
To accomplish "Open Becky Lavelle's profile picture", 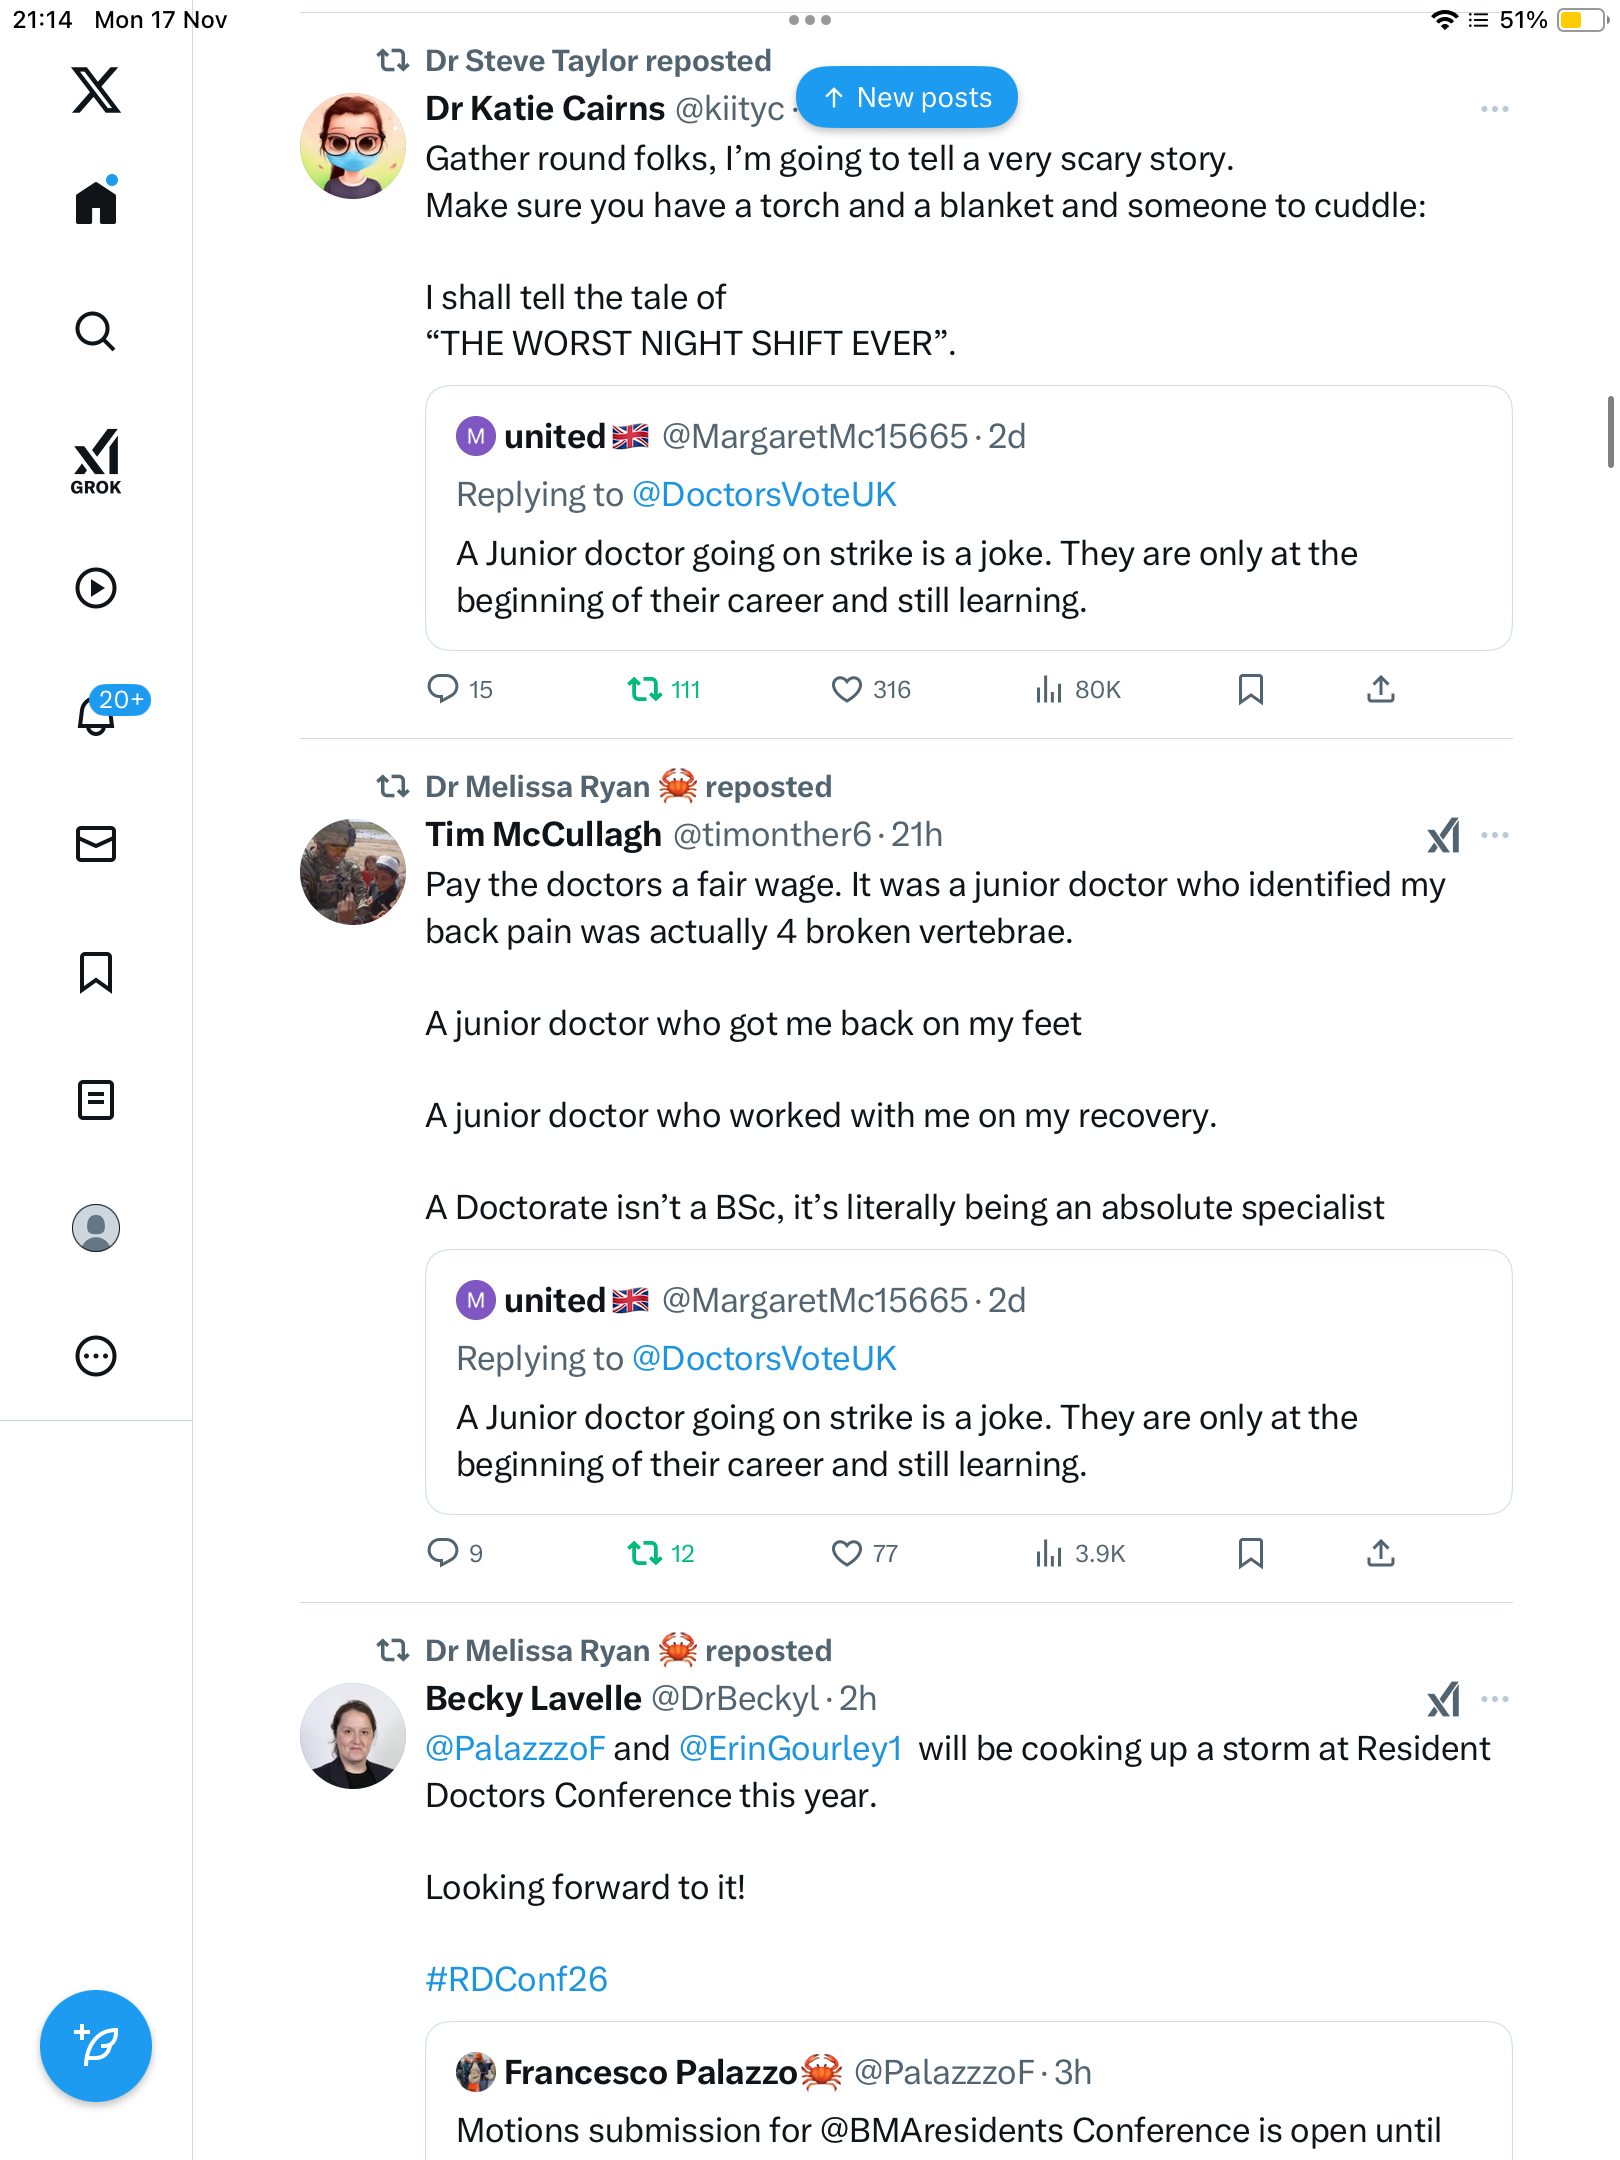I will point(353,1736).
